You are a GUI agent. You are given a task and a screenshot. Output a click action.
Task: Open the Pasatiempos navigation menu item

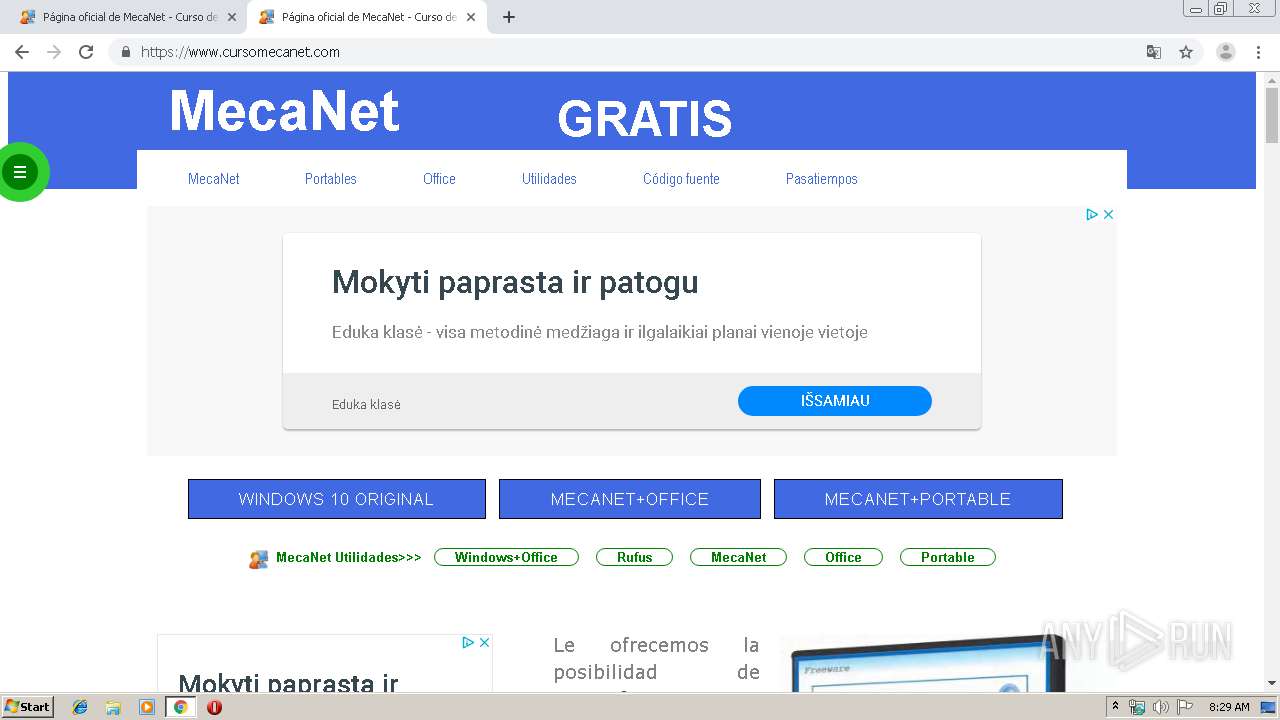tap(822, 179)
